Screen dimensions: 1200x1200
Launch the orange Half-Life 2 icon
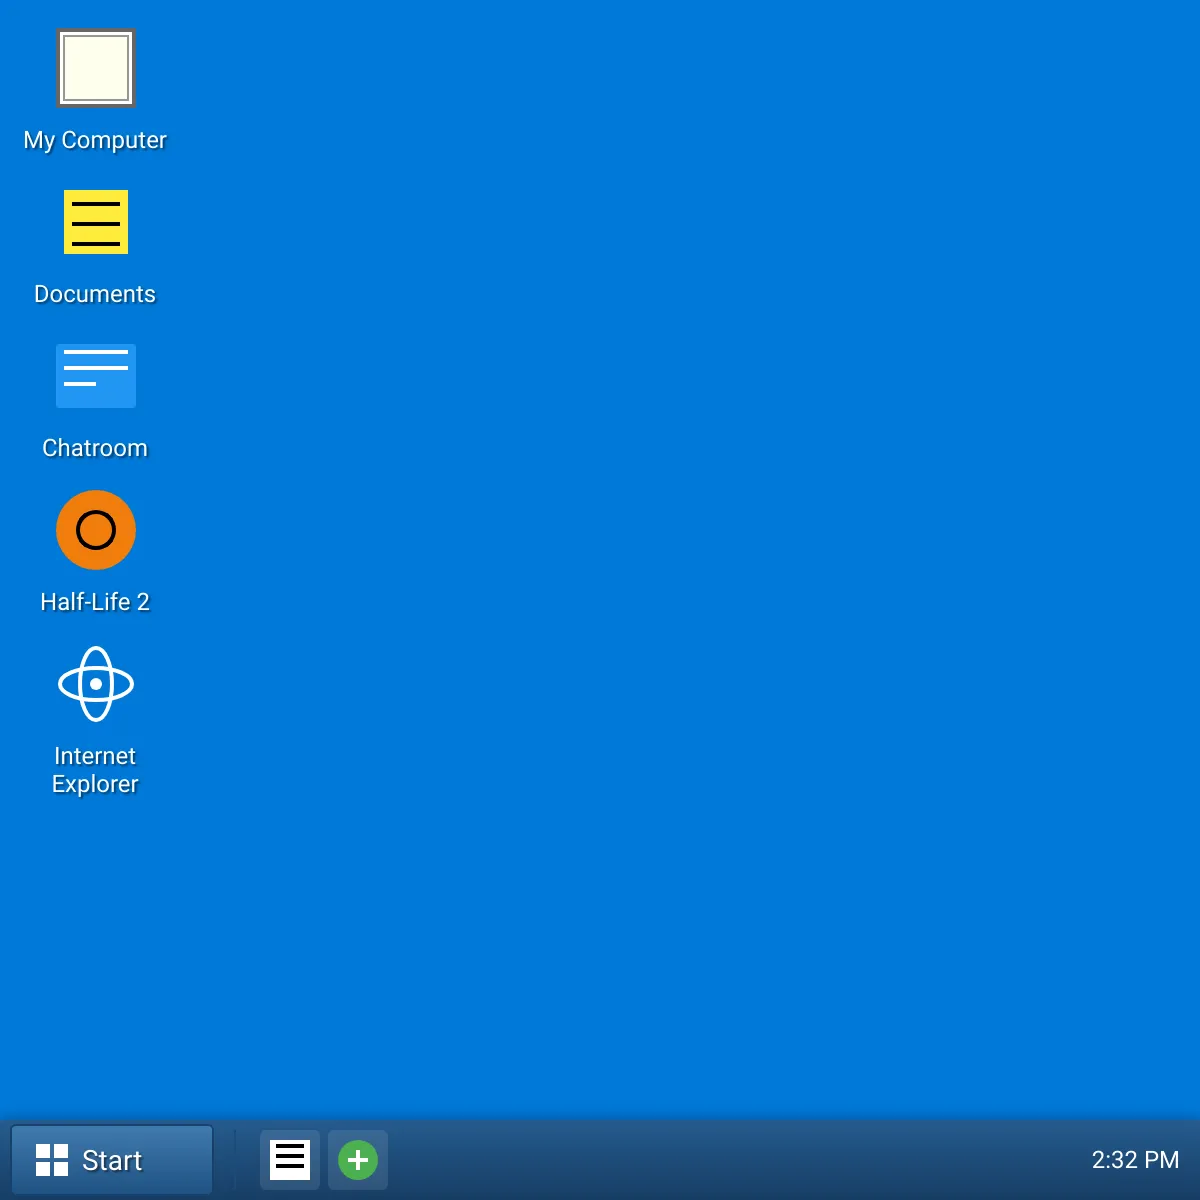[x=96, y=530]
